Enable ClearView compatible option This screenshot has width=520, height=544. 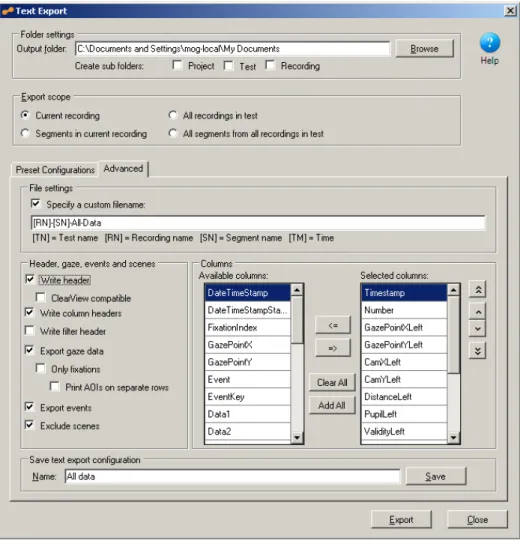[x=41, y=297]
